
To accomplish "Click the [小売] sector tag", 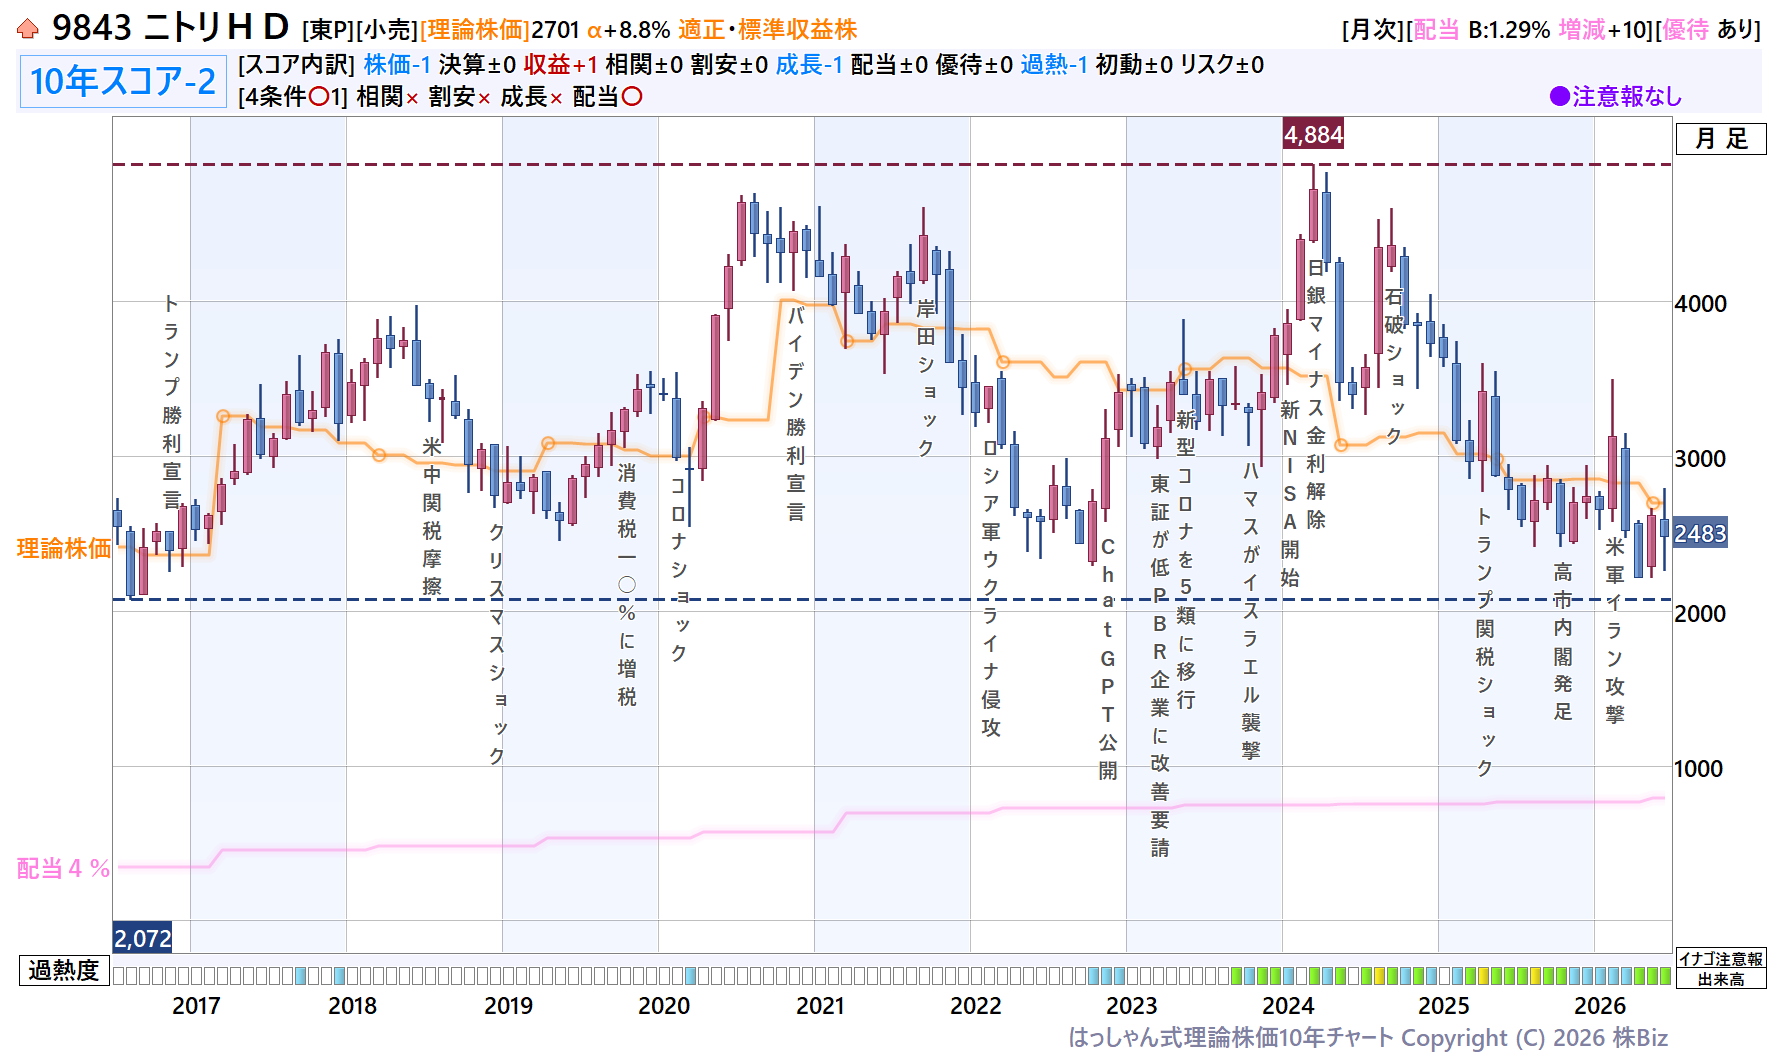I will (387, 30).
